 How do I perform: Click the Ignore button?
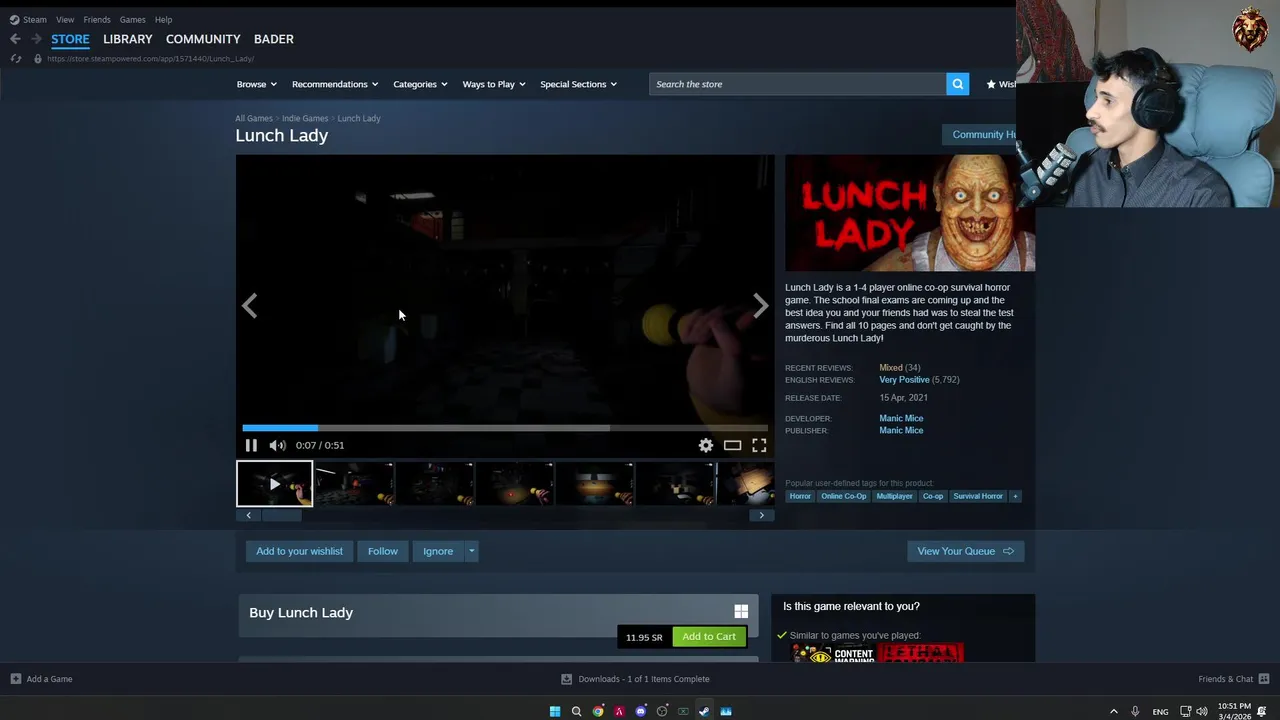[438, 551]
